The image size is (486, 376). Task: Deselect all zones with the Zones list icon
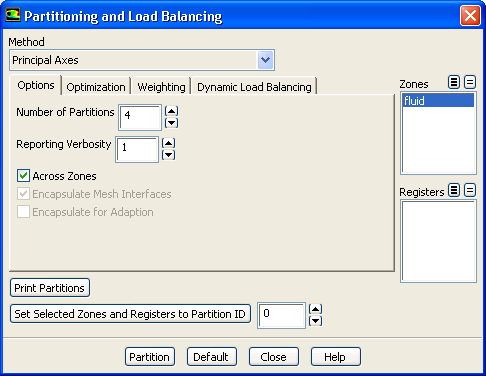tap(470, 82)
